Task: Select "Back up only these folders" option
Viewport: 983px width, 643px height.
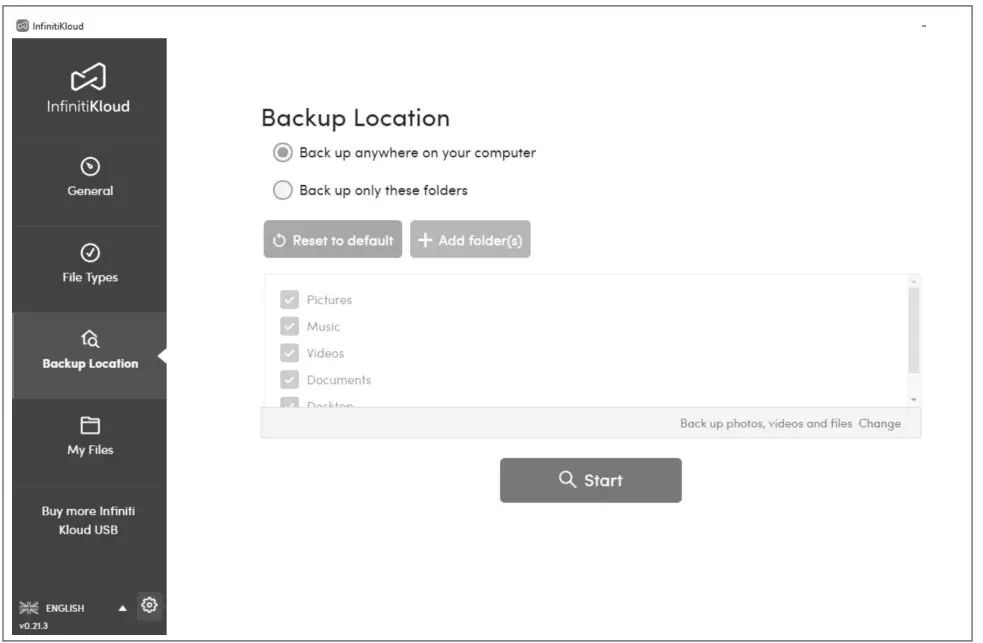Action: point(283,190)
